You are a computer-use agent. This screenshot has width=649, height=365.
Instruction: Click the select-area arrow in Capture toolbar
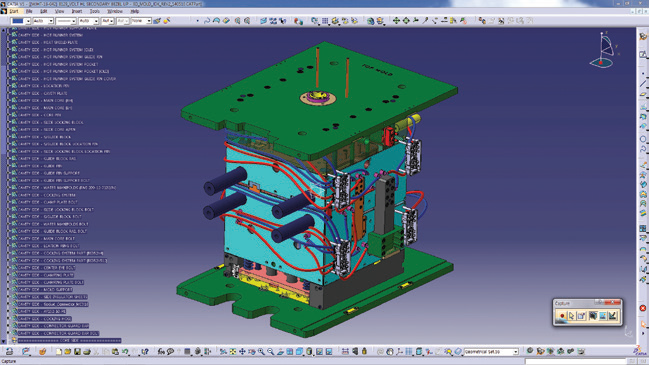[x=572, y=316]
